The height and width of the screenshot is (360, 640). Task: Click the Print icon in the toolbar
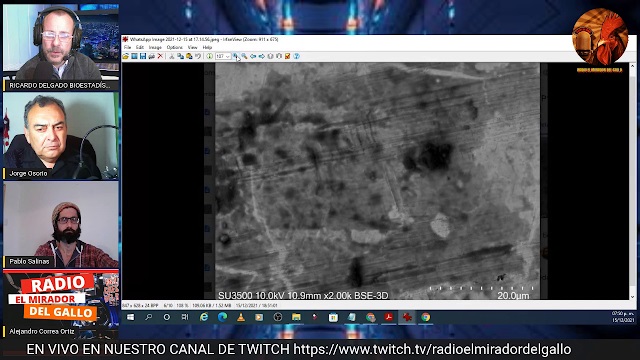[x=151, y=56]
